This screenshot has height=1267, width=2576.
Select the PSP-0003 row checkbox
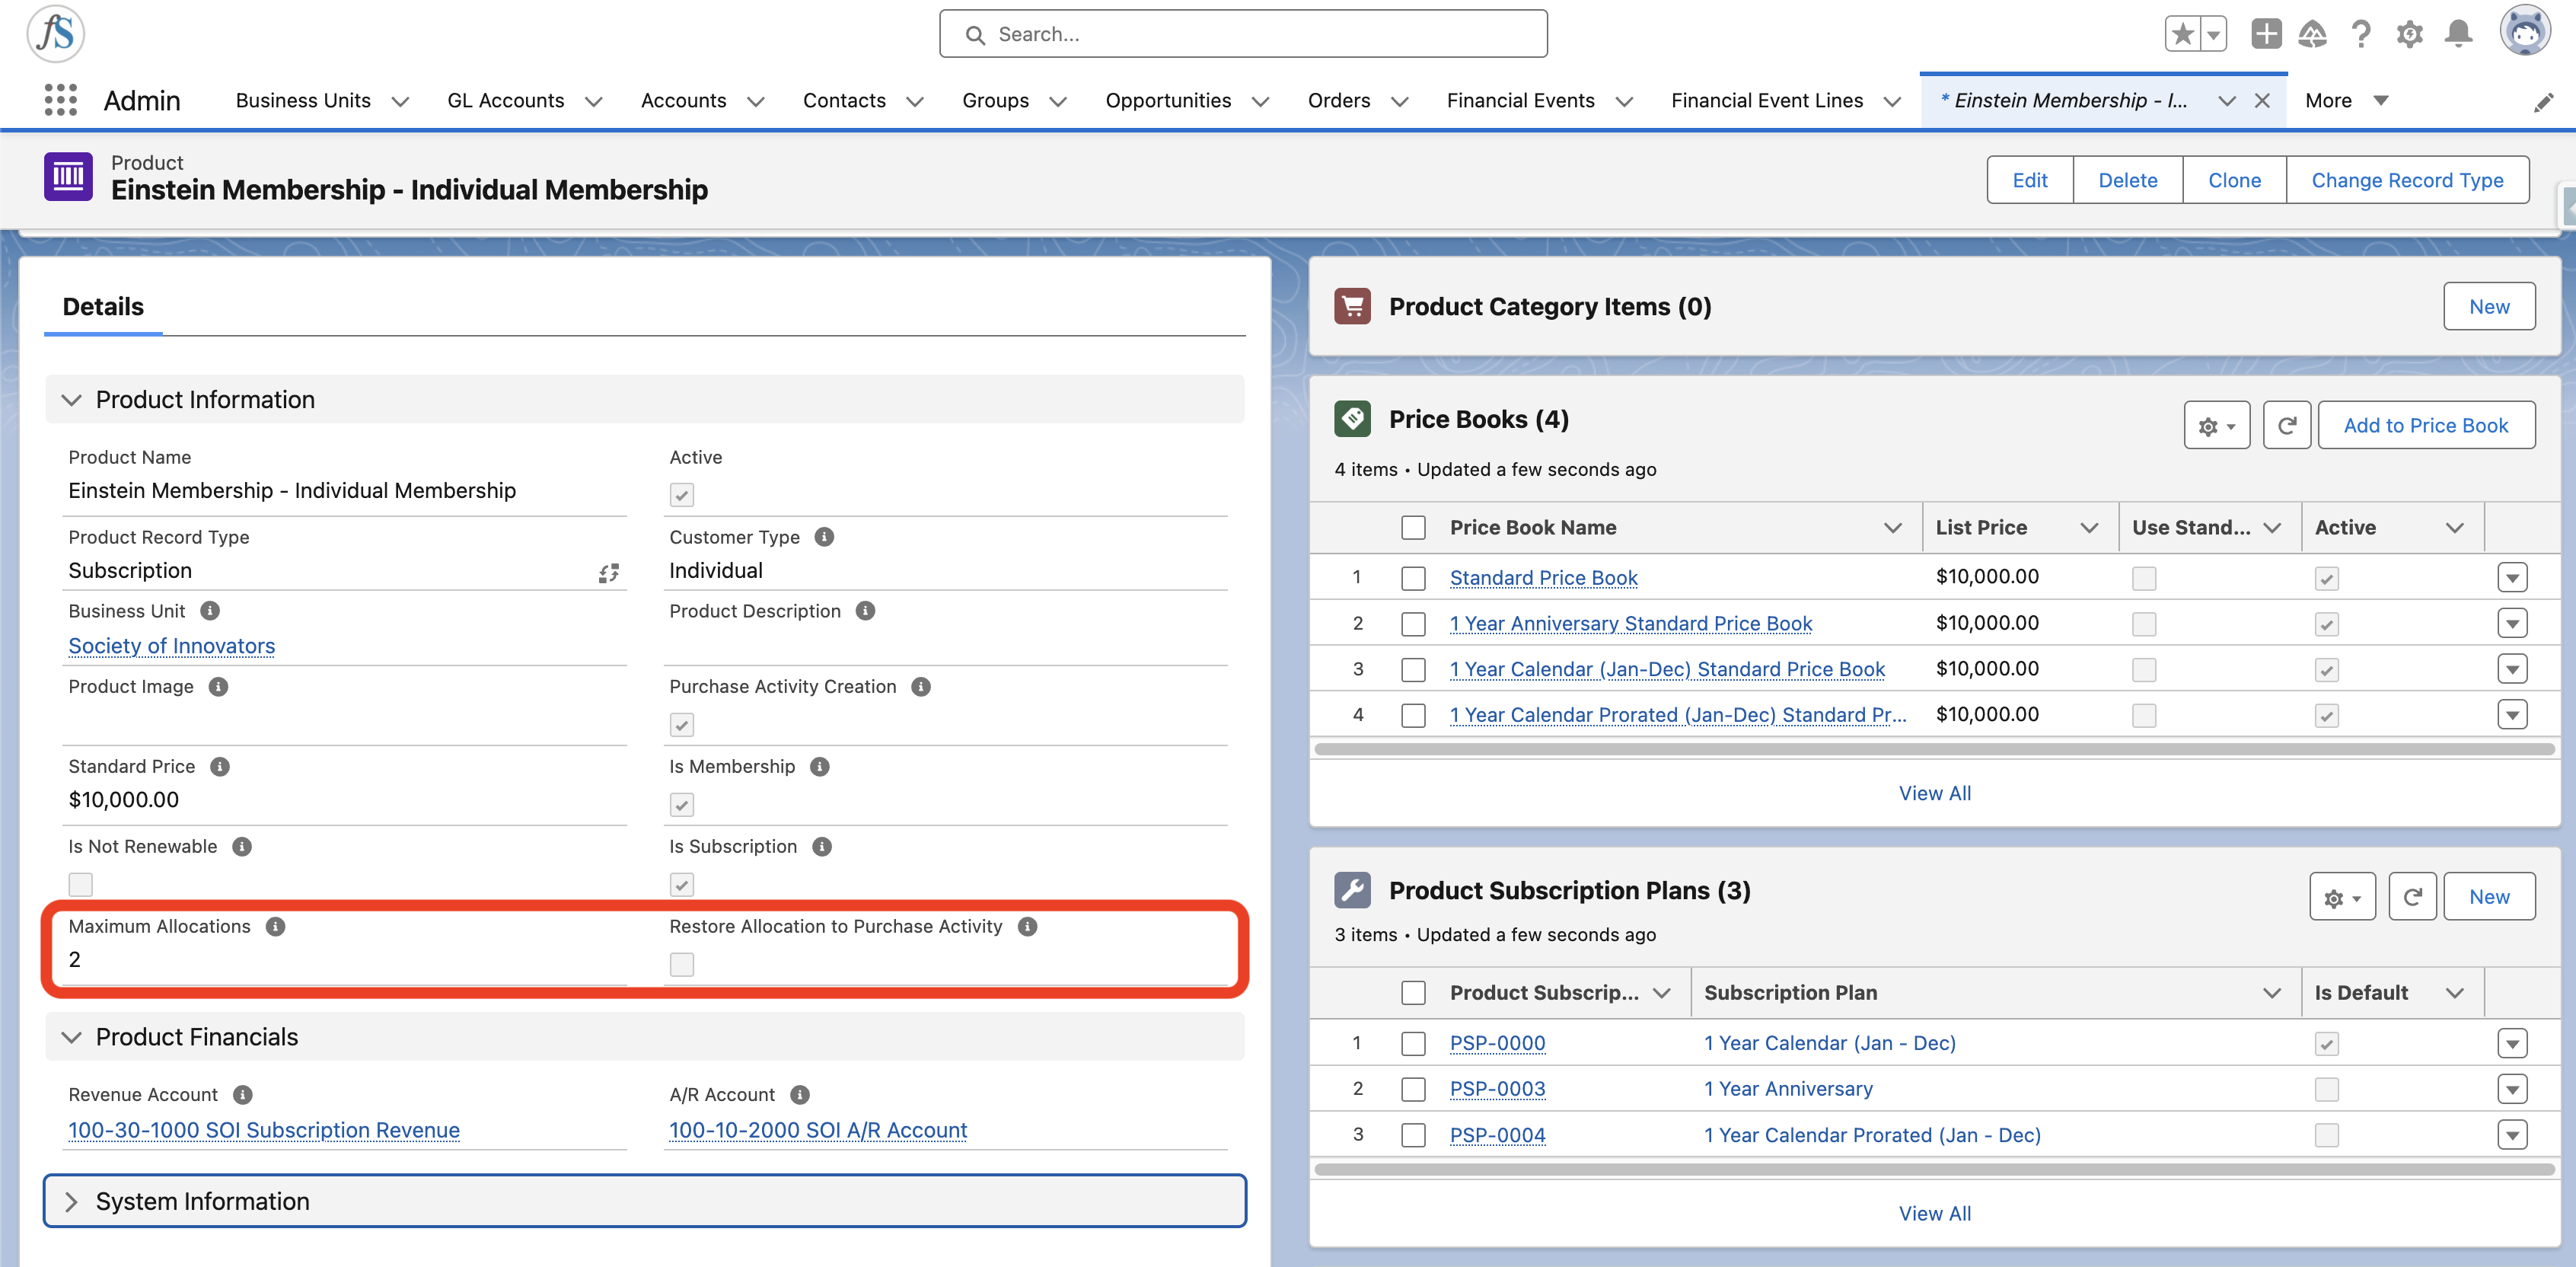pyautogui.click(x=1413, y=1089)
